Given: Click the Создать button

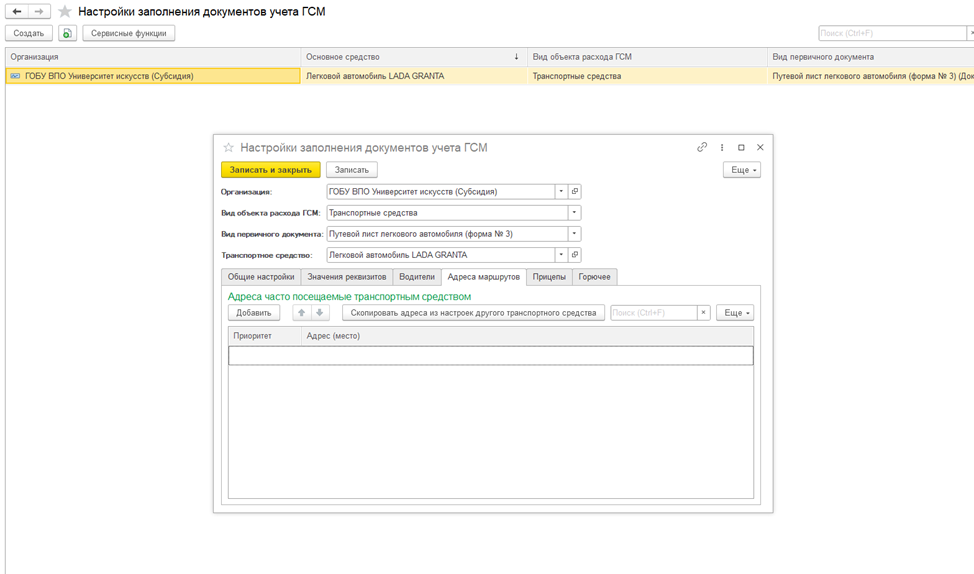Looking at the screenshot, I should click(x=29, y=33).
